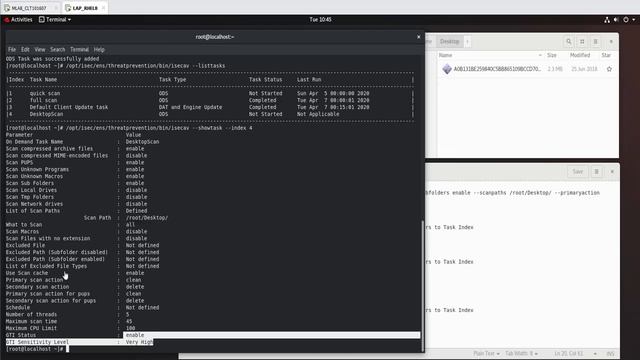Click the INS indicator in text editor
Viewport: 640px width, 360px height.
pos(610,353)
